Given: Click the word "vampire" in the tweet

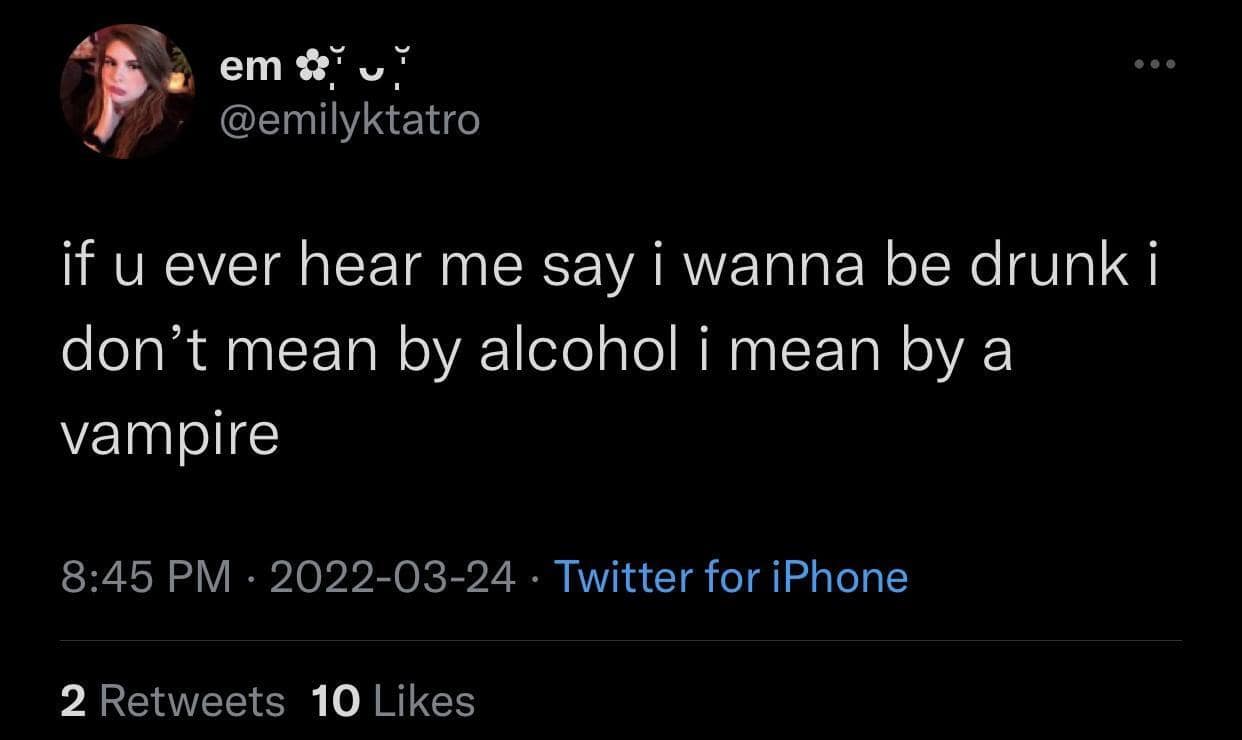Looking at the screenshot, I should tap(169, 437).
